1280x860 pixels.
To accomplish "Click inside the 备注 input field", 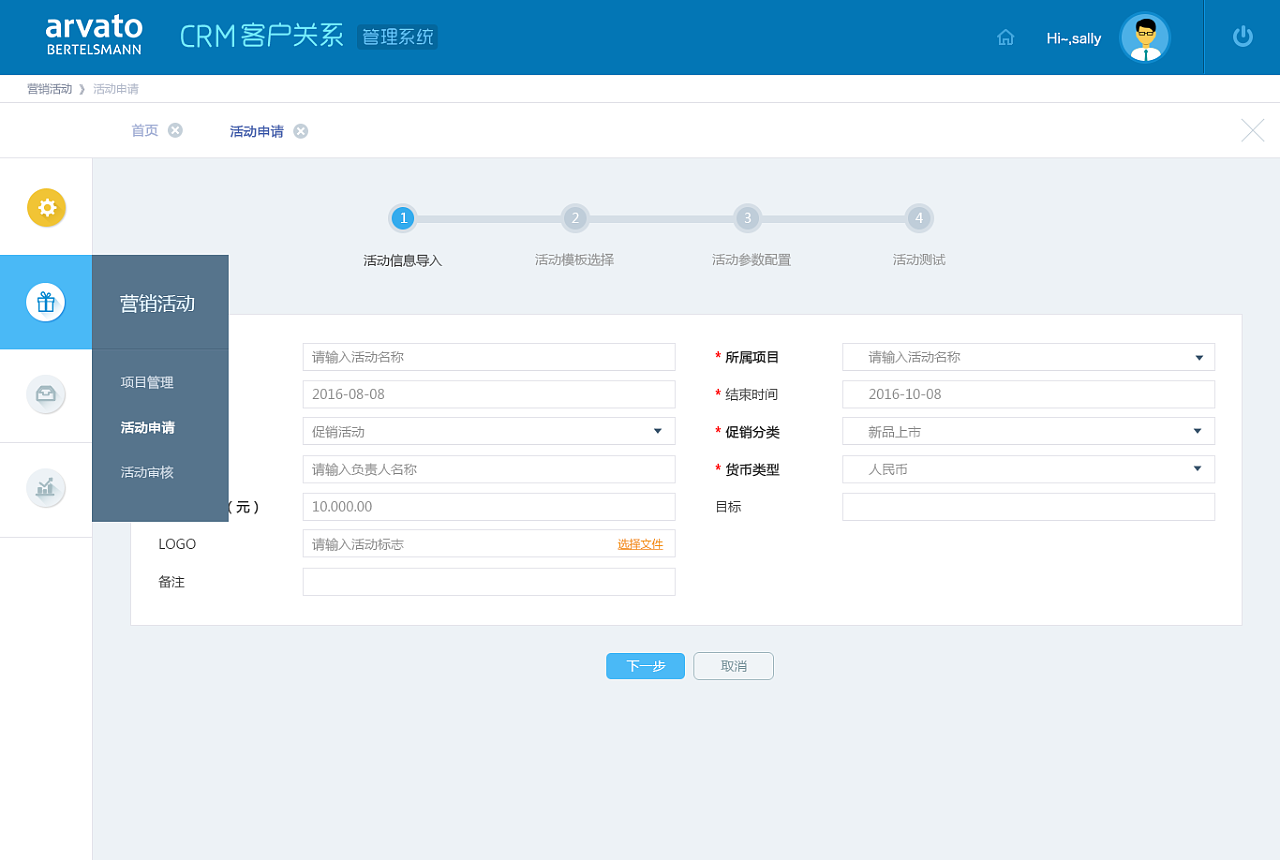I will tap(488, 581).
